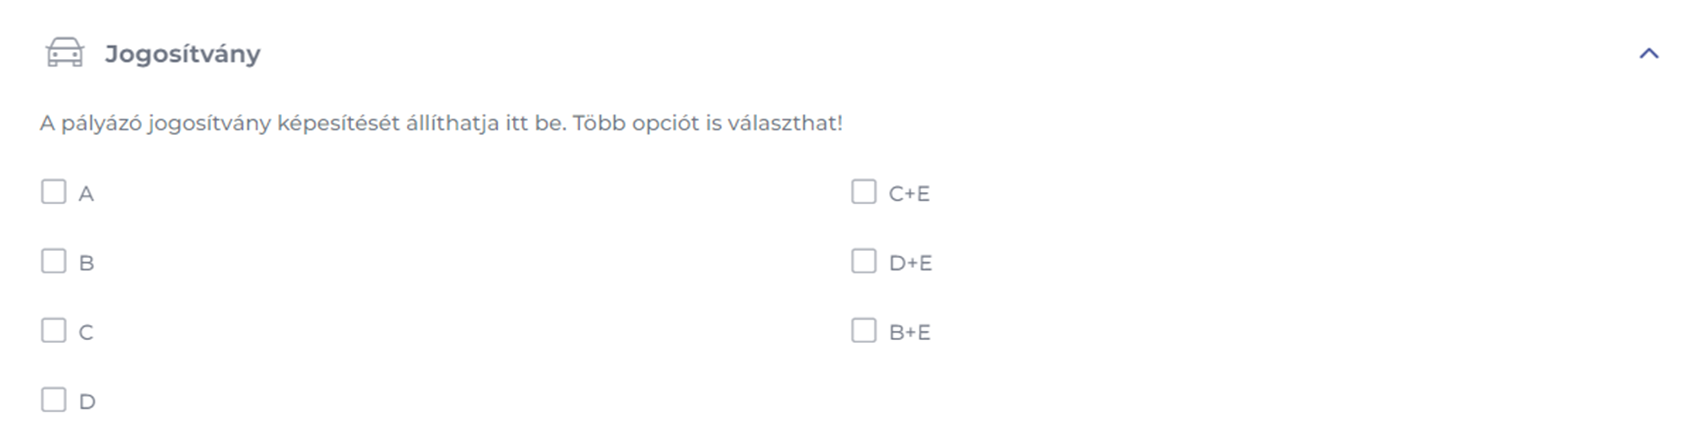The height and width of the screenshot is (443, 1703).
Task: Mark the D+E license checkbox
Action: click(863, 261)
